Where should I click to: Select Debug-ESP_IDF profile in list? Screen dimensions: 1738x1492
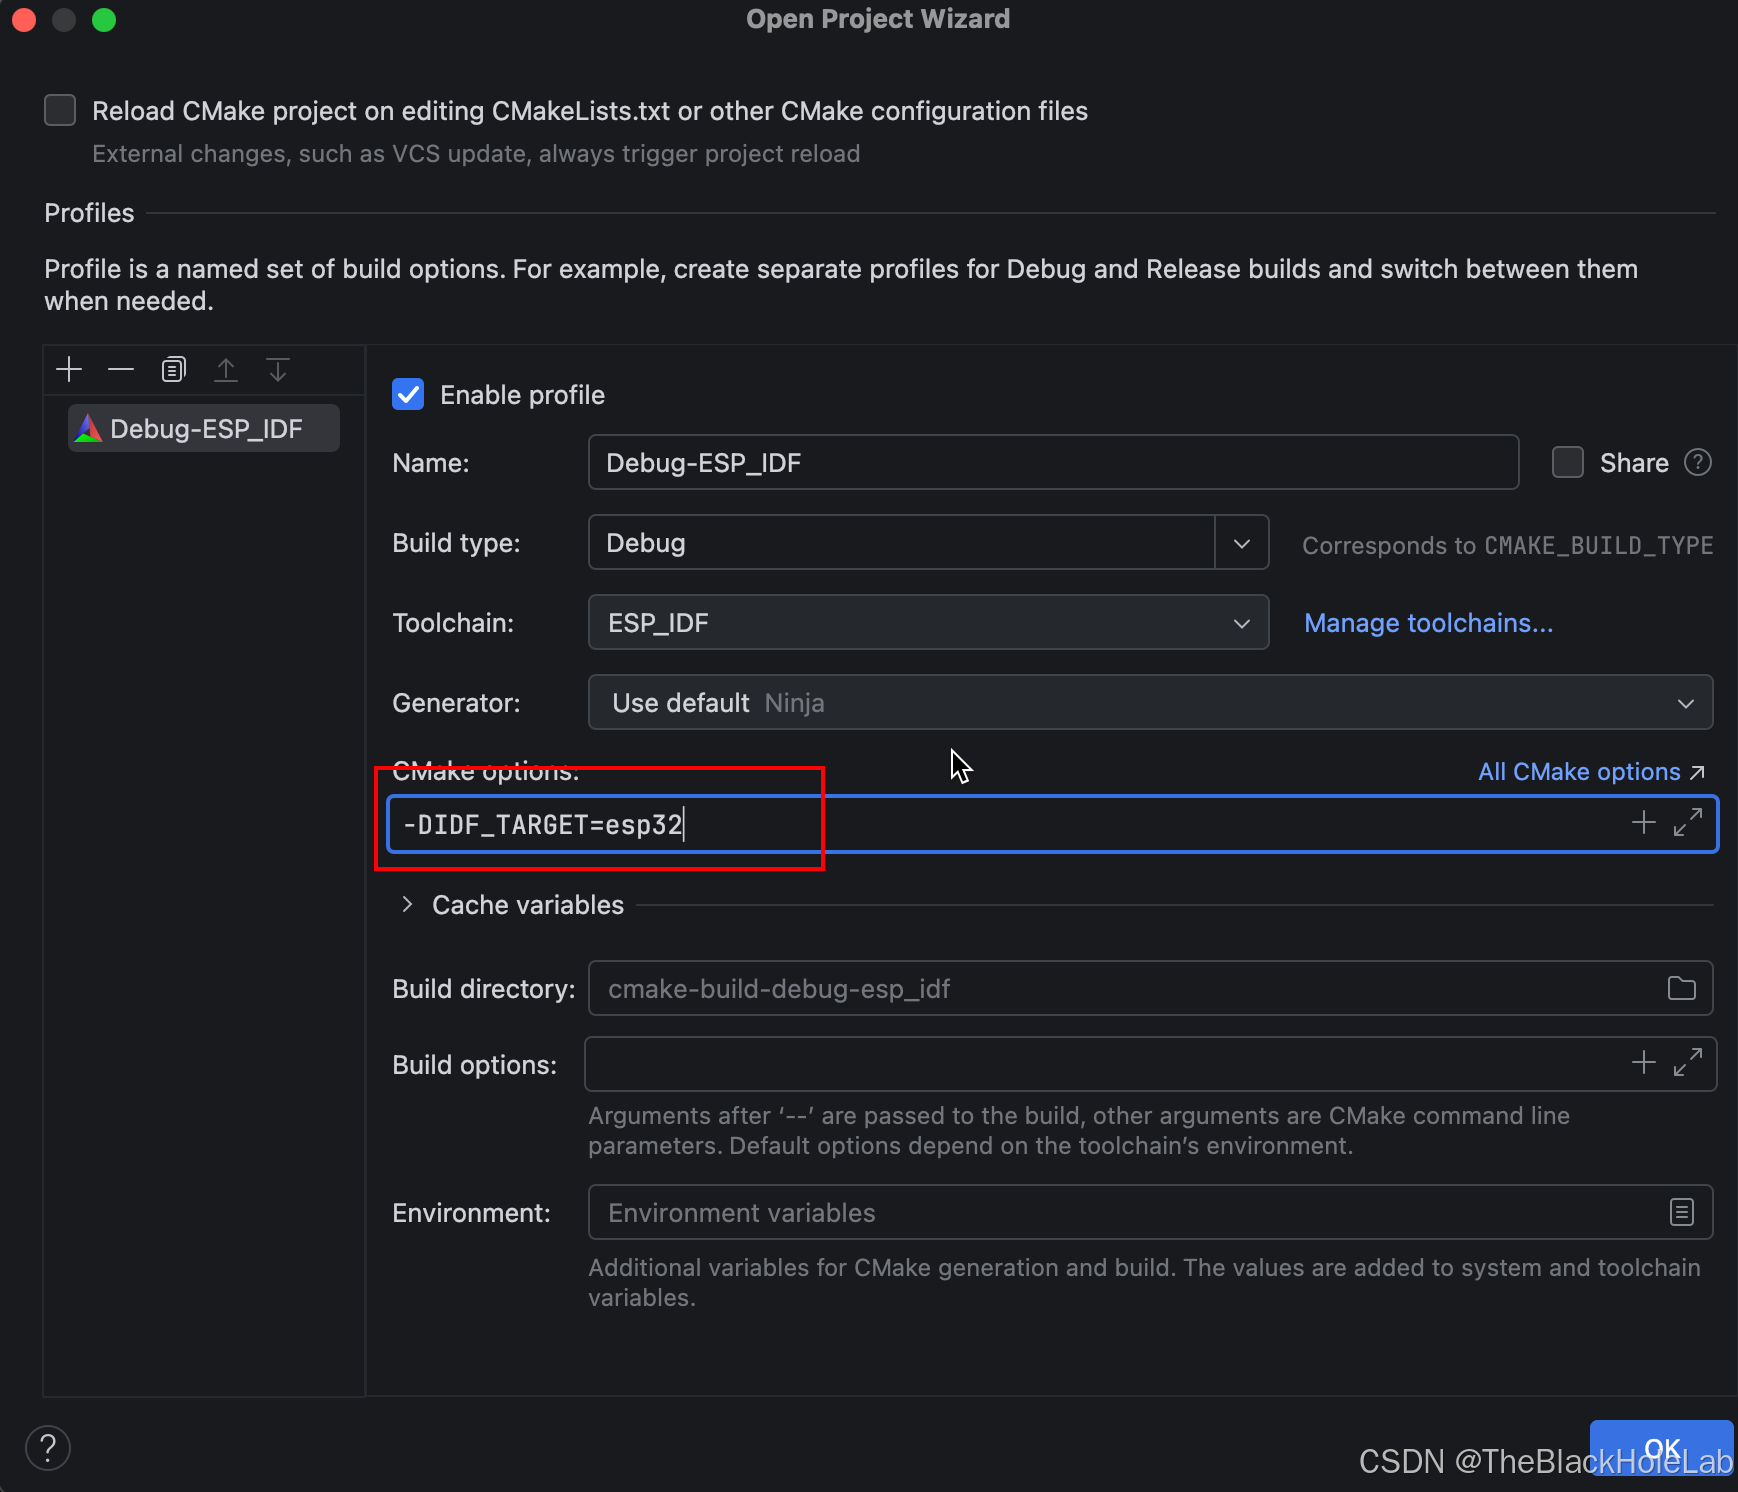click(x=204, y=428)
